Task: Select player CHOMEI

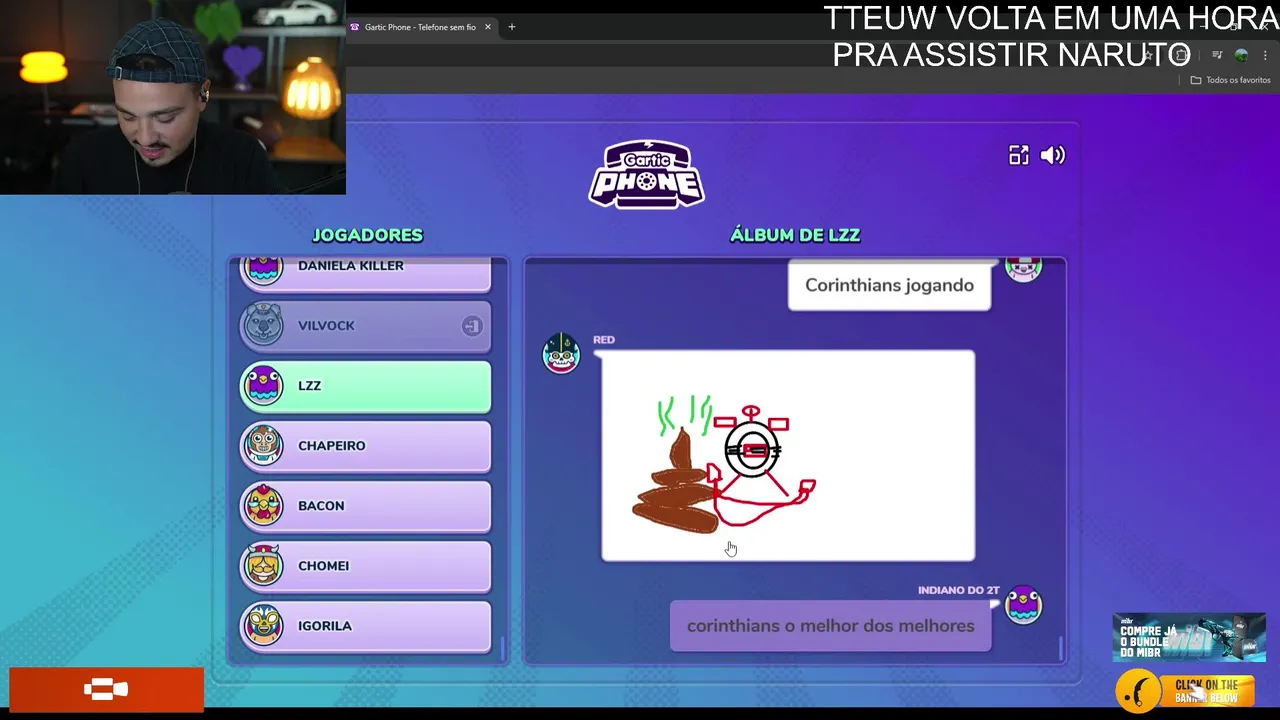Action: click(365, 566)
